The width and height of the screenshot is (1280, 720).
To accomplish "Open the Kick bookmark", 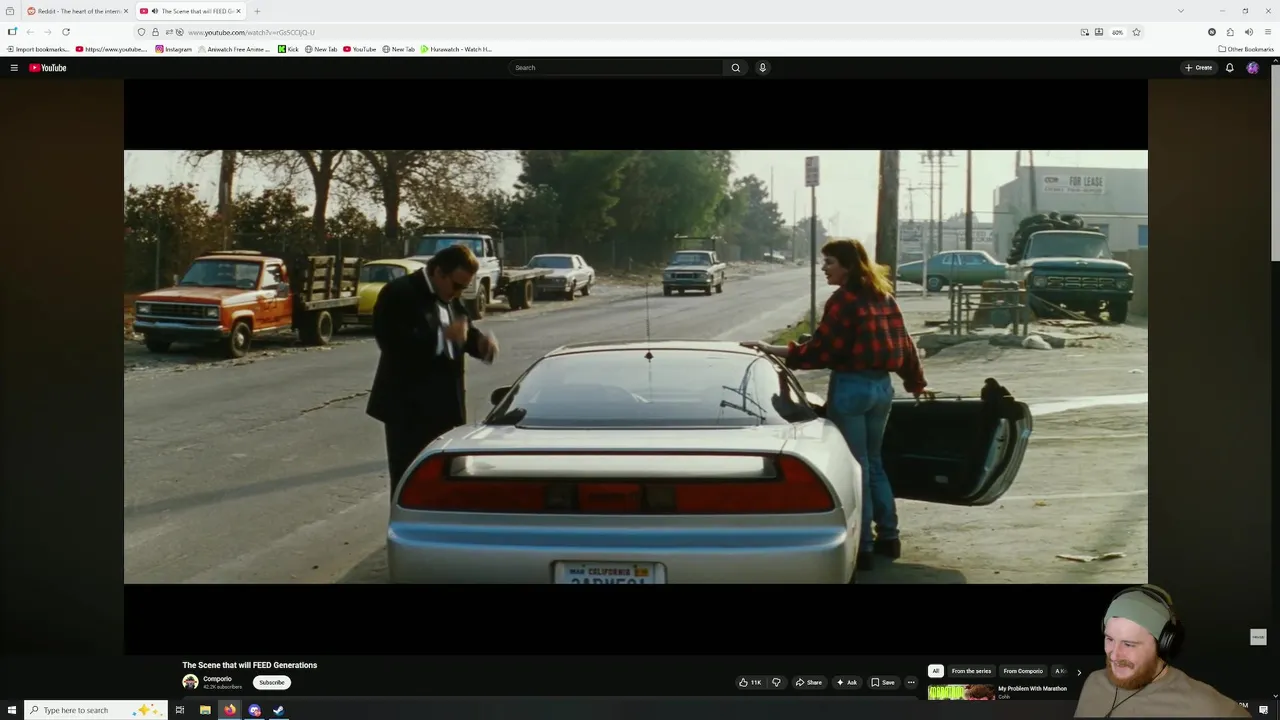I will point(288,49).
